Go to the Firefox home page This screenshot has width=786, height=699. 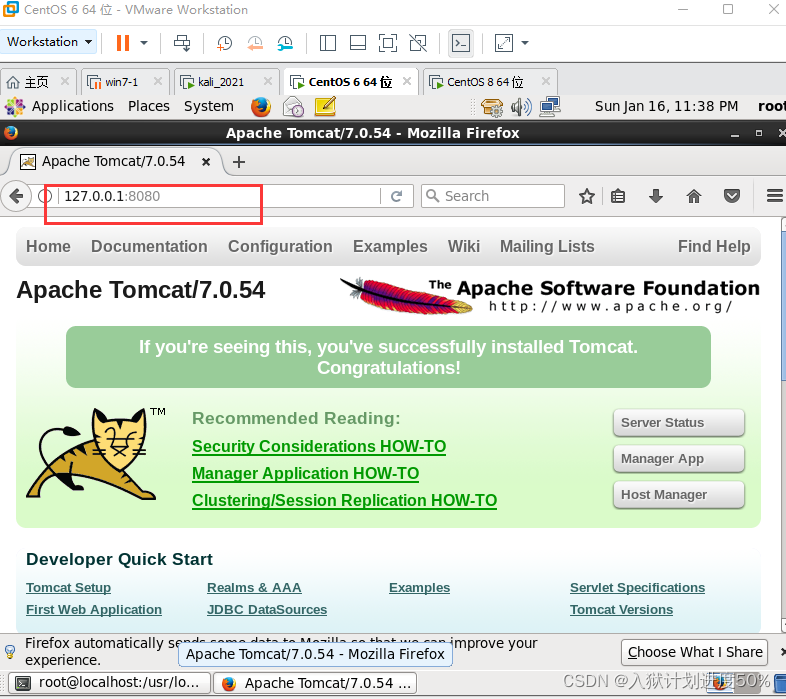[694, 196]
